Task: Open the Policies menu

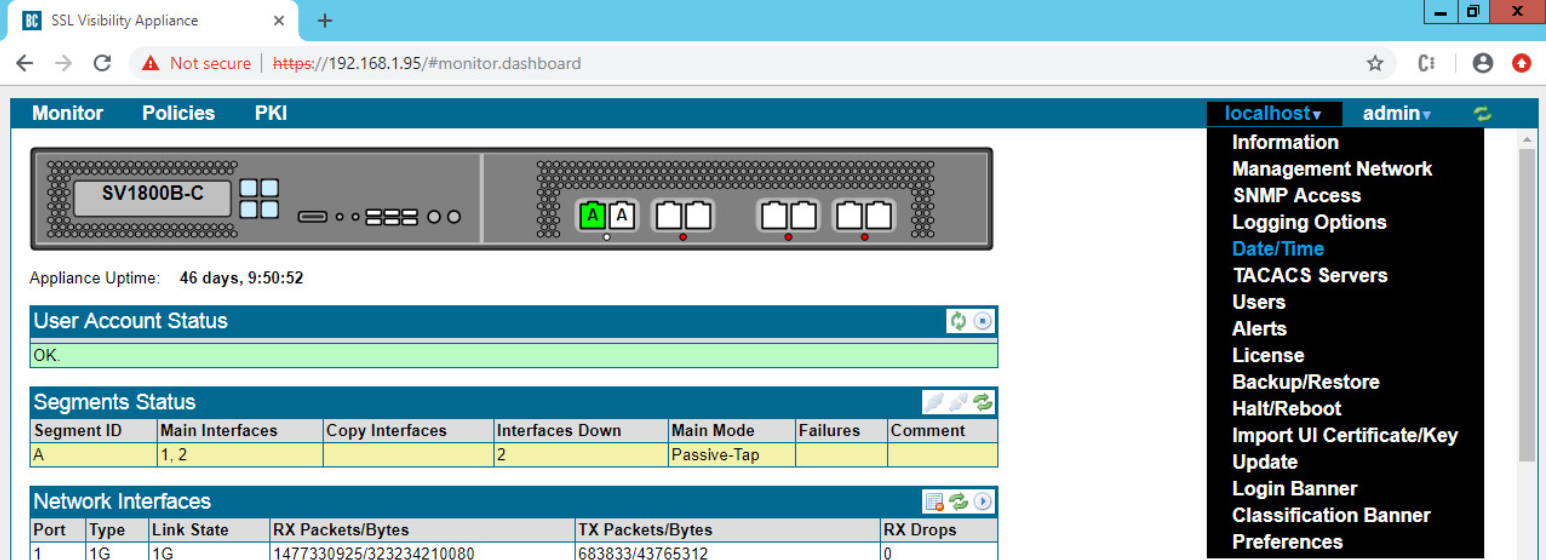Action: 178,113
